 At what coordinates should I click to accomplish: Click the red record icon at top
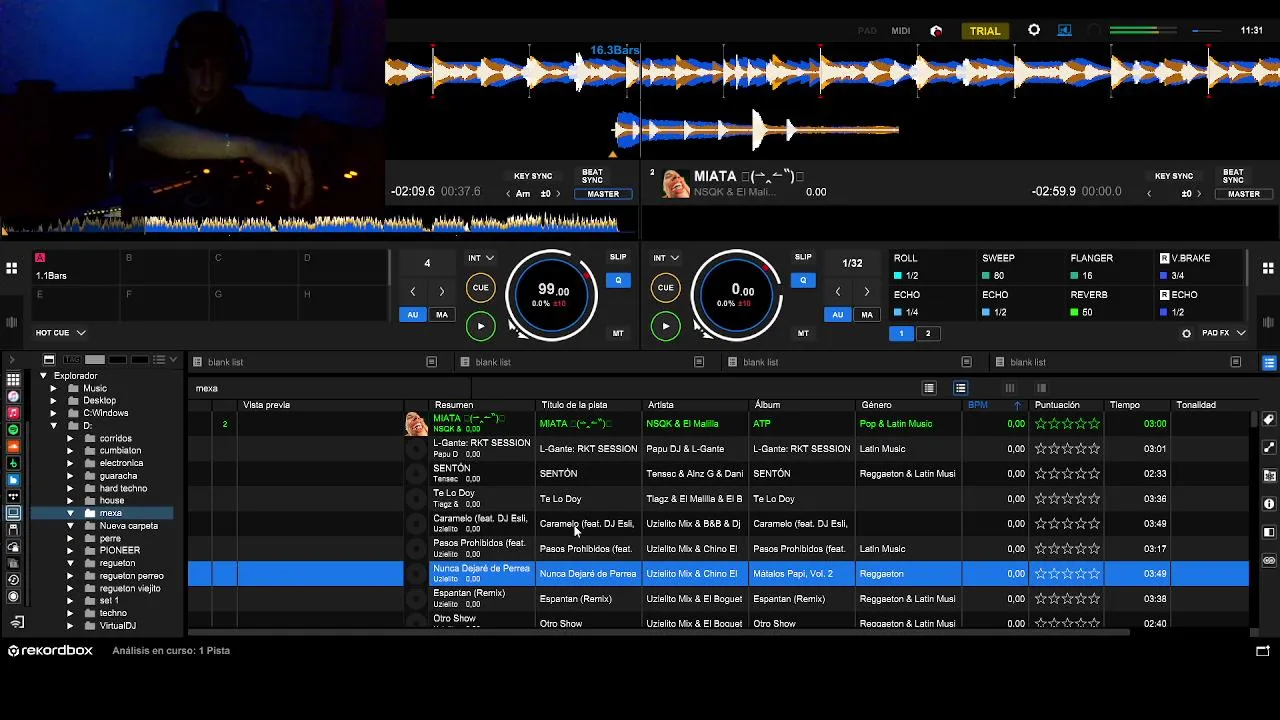[x=936, y=31]
